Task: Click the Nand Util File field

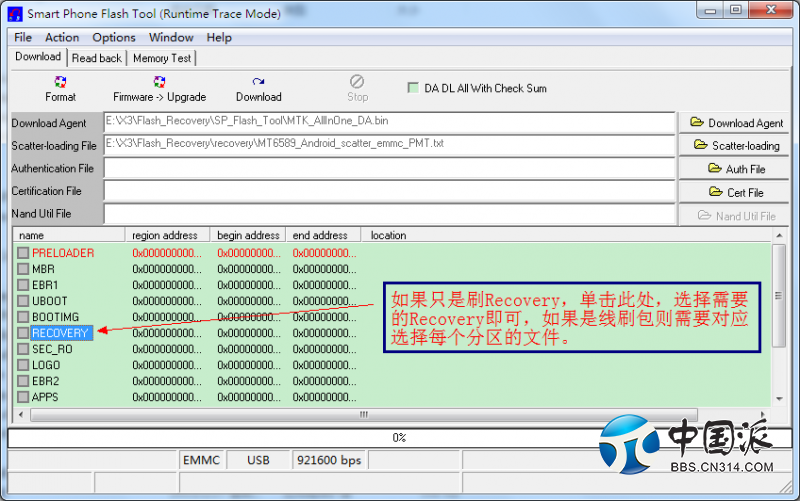Action: click(389, 213)
